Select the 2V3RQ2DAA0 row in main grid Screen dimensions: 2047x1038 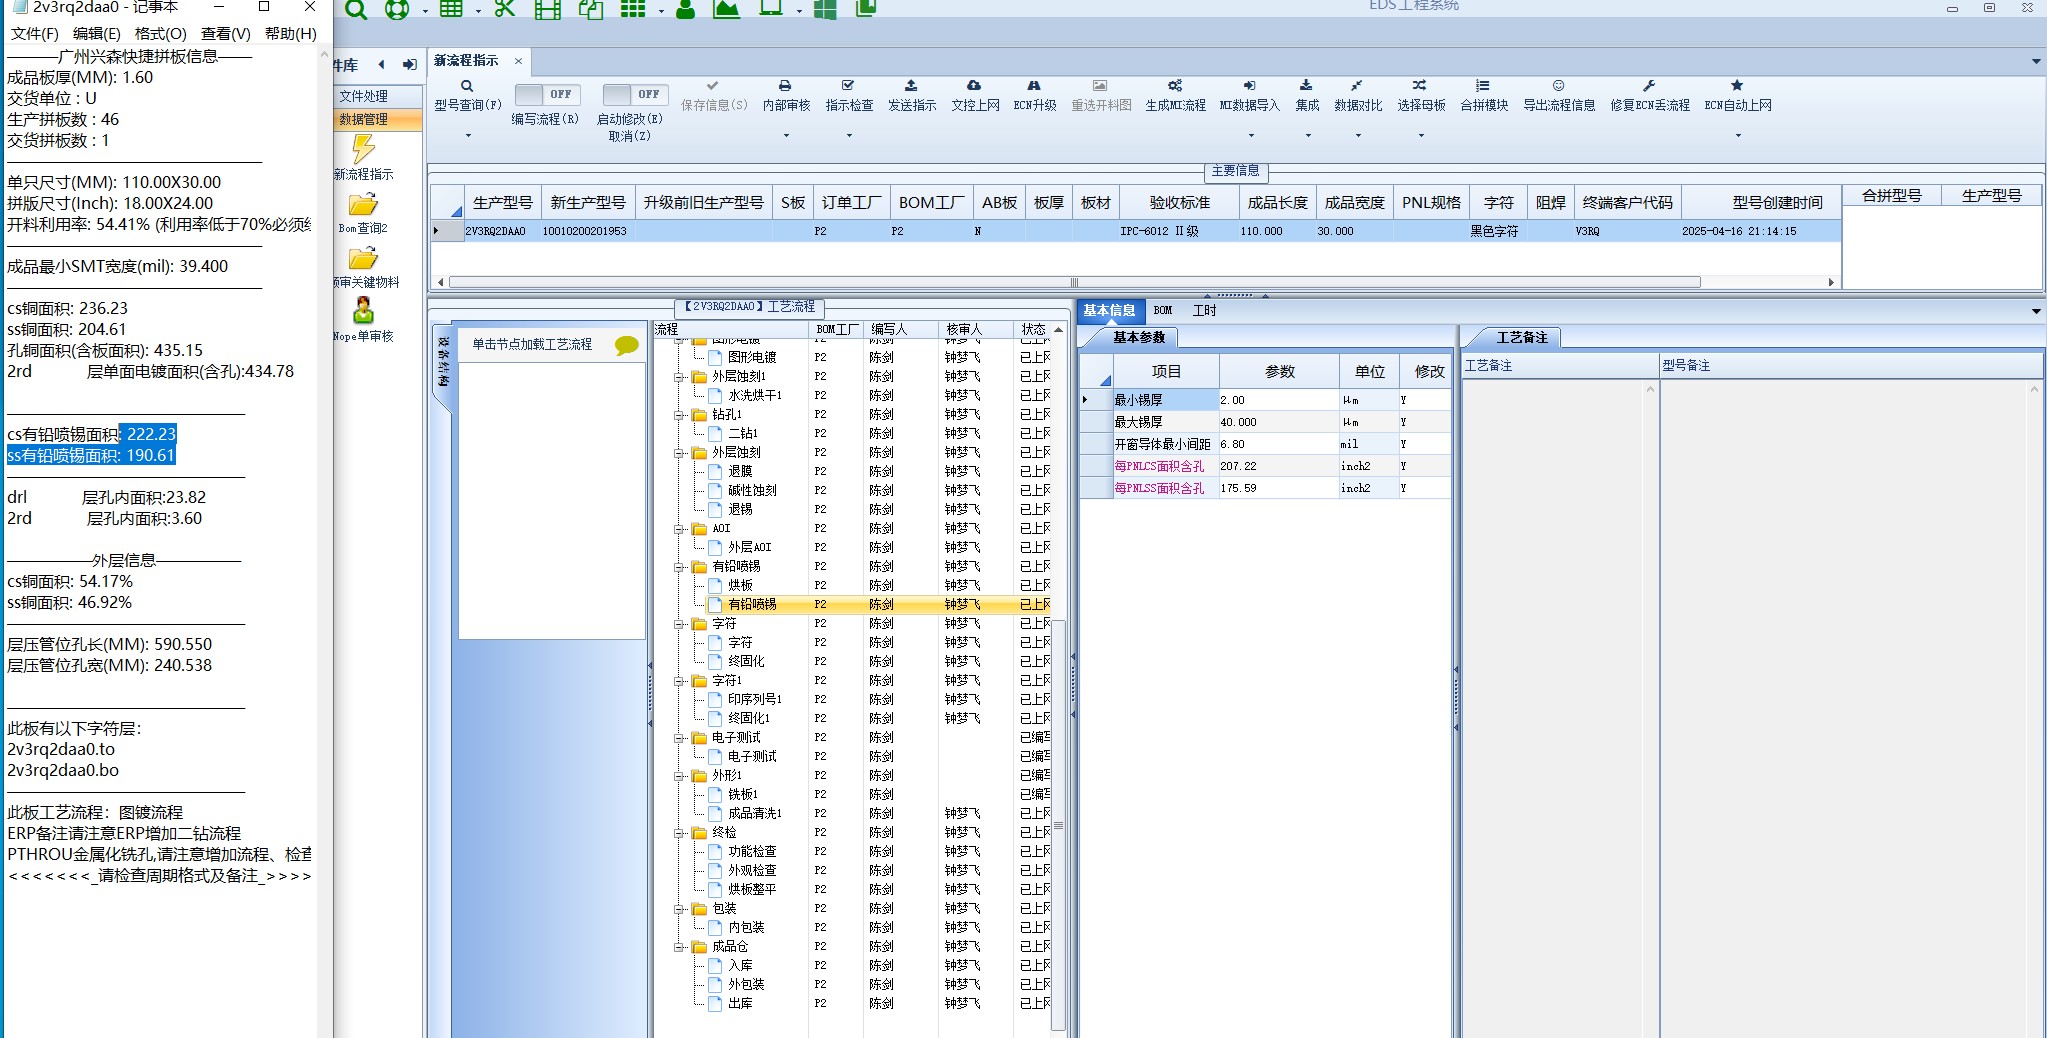[x=1136, y=231]
